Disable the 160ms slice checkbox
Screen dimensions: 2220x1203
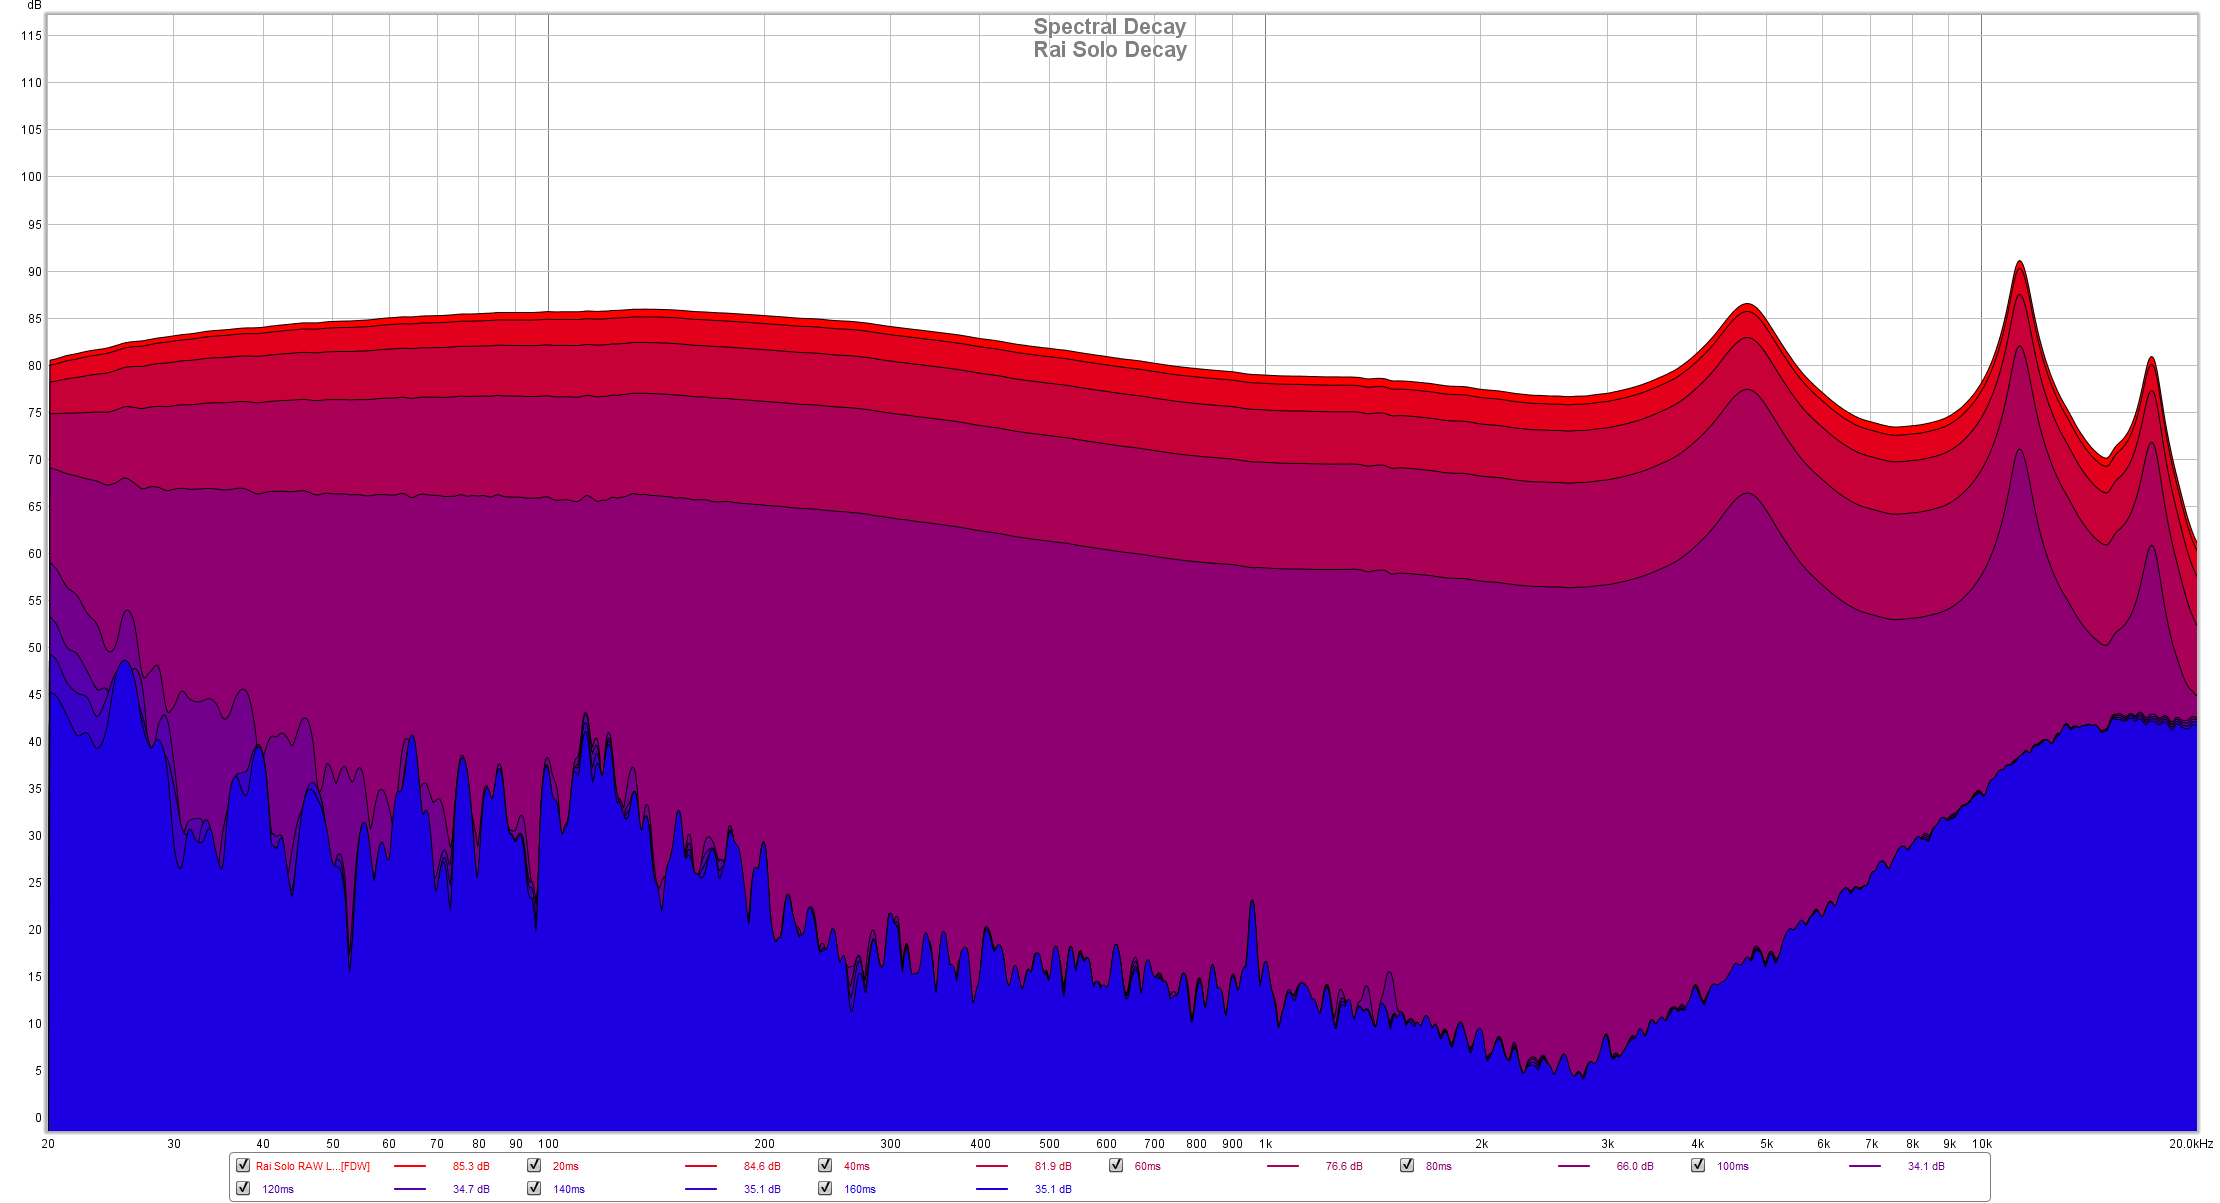[x=825, y=1188]
